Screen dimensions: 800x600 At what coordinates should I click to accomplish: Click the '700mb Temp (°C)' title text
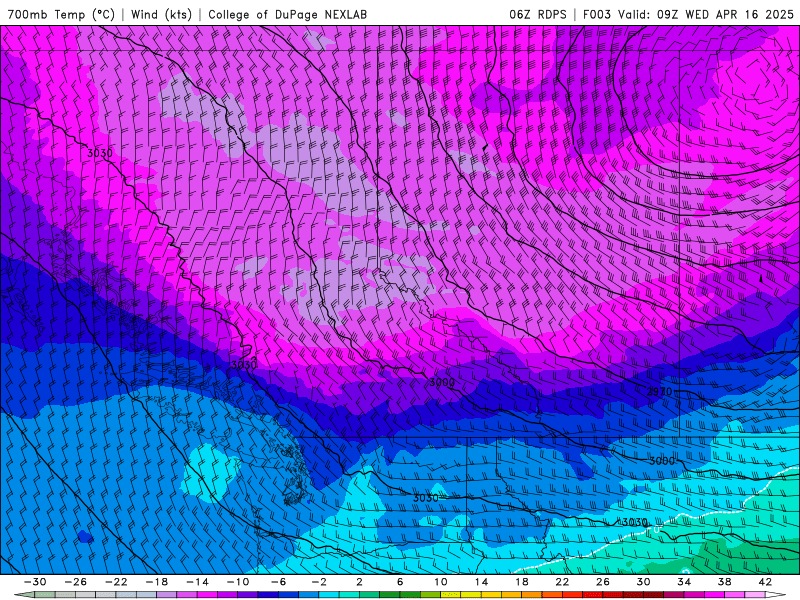tap(61, 14)
